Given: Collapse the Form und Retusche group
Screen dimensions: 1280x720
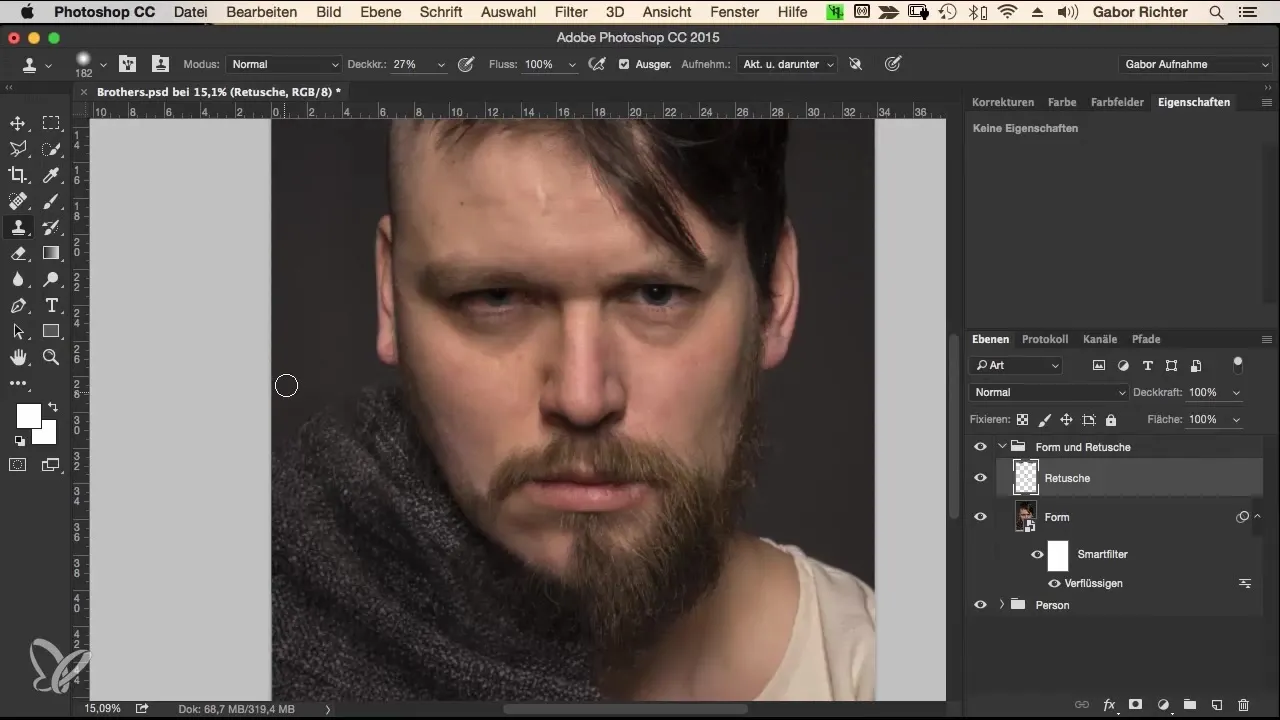Looking at the screenshot, I should coord(1001,447).
